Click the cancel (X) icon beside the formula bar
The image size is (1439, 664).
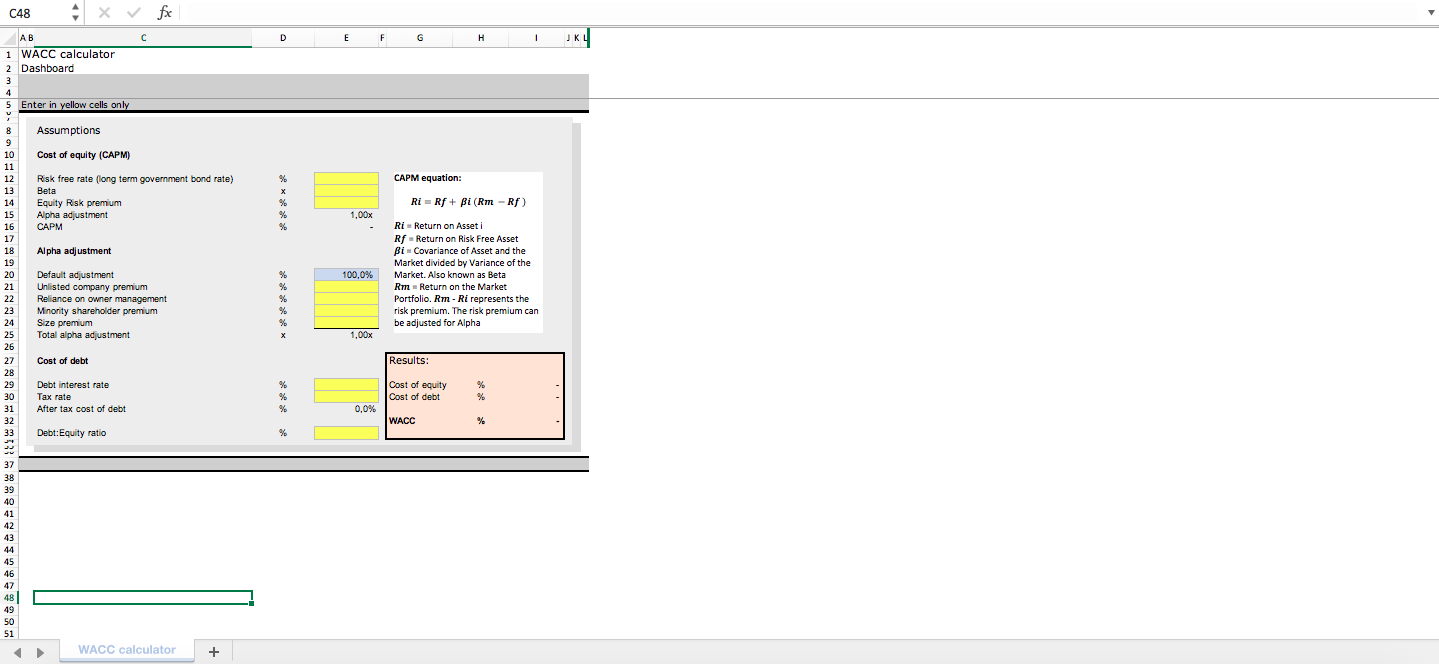click(104, 13)
